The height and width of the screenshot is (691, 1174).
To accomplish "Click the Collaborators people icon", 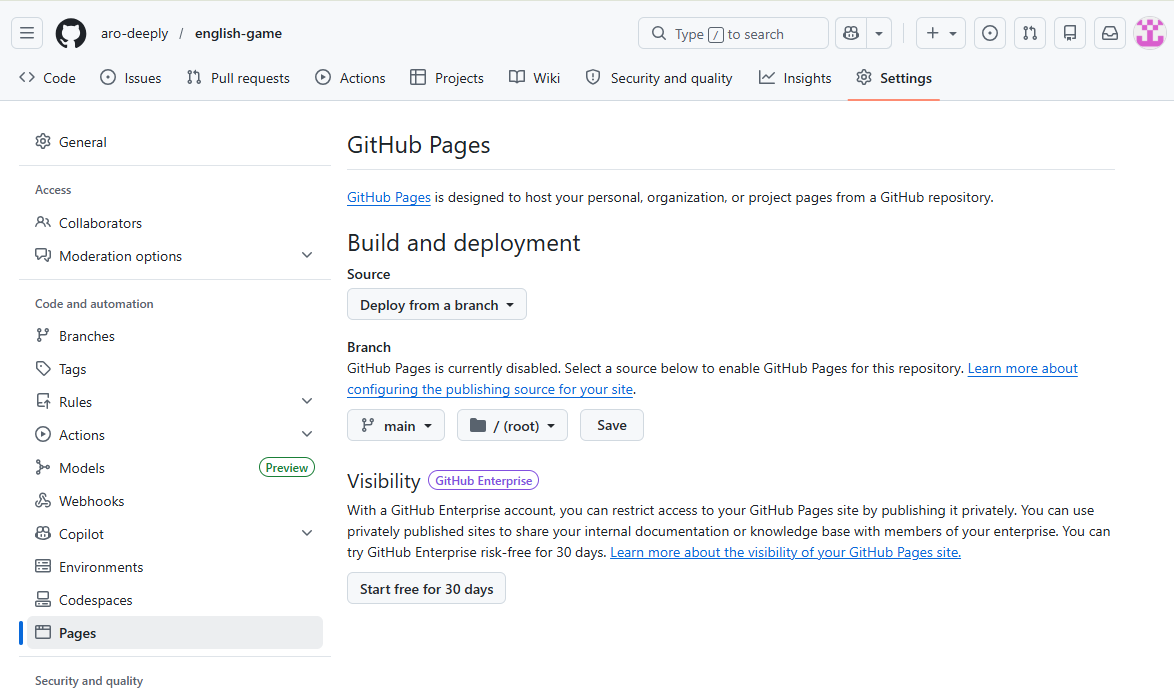I will [43, 222].
